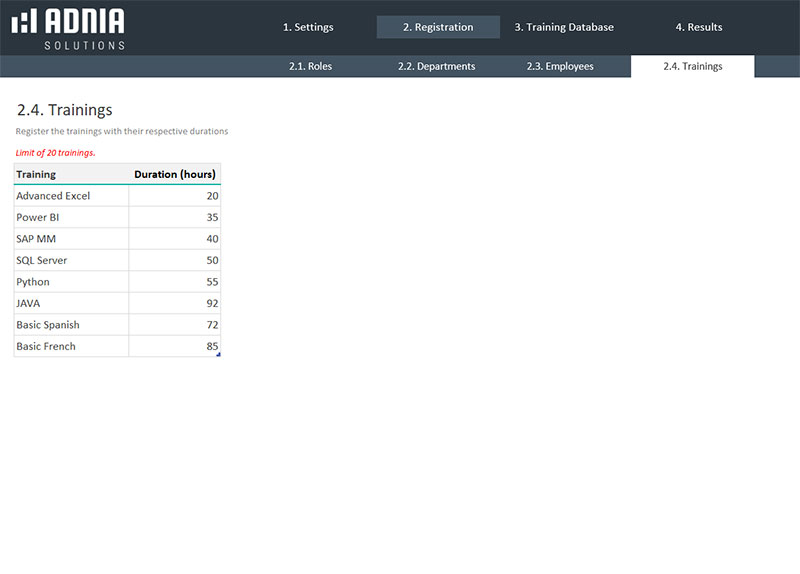Click duration 20 for Advanced Excel
The height and width of the screenshot is (574, 800).
tap(174, 196)
